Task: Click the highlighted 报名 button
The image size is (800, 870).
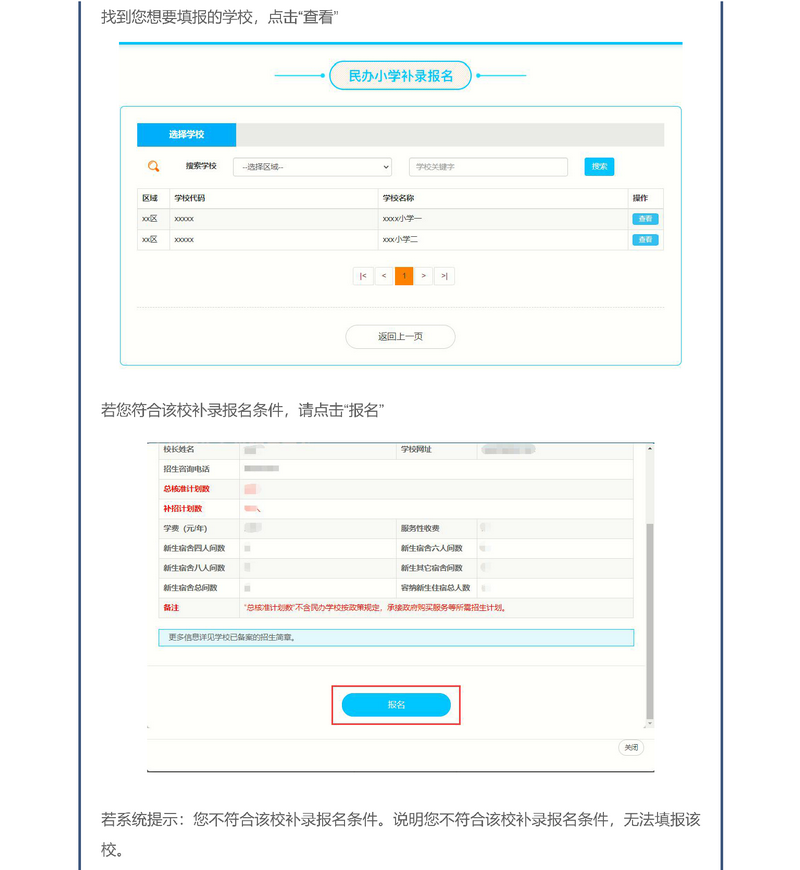Action: [396, 705]
